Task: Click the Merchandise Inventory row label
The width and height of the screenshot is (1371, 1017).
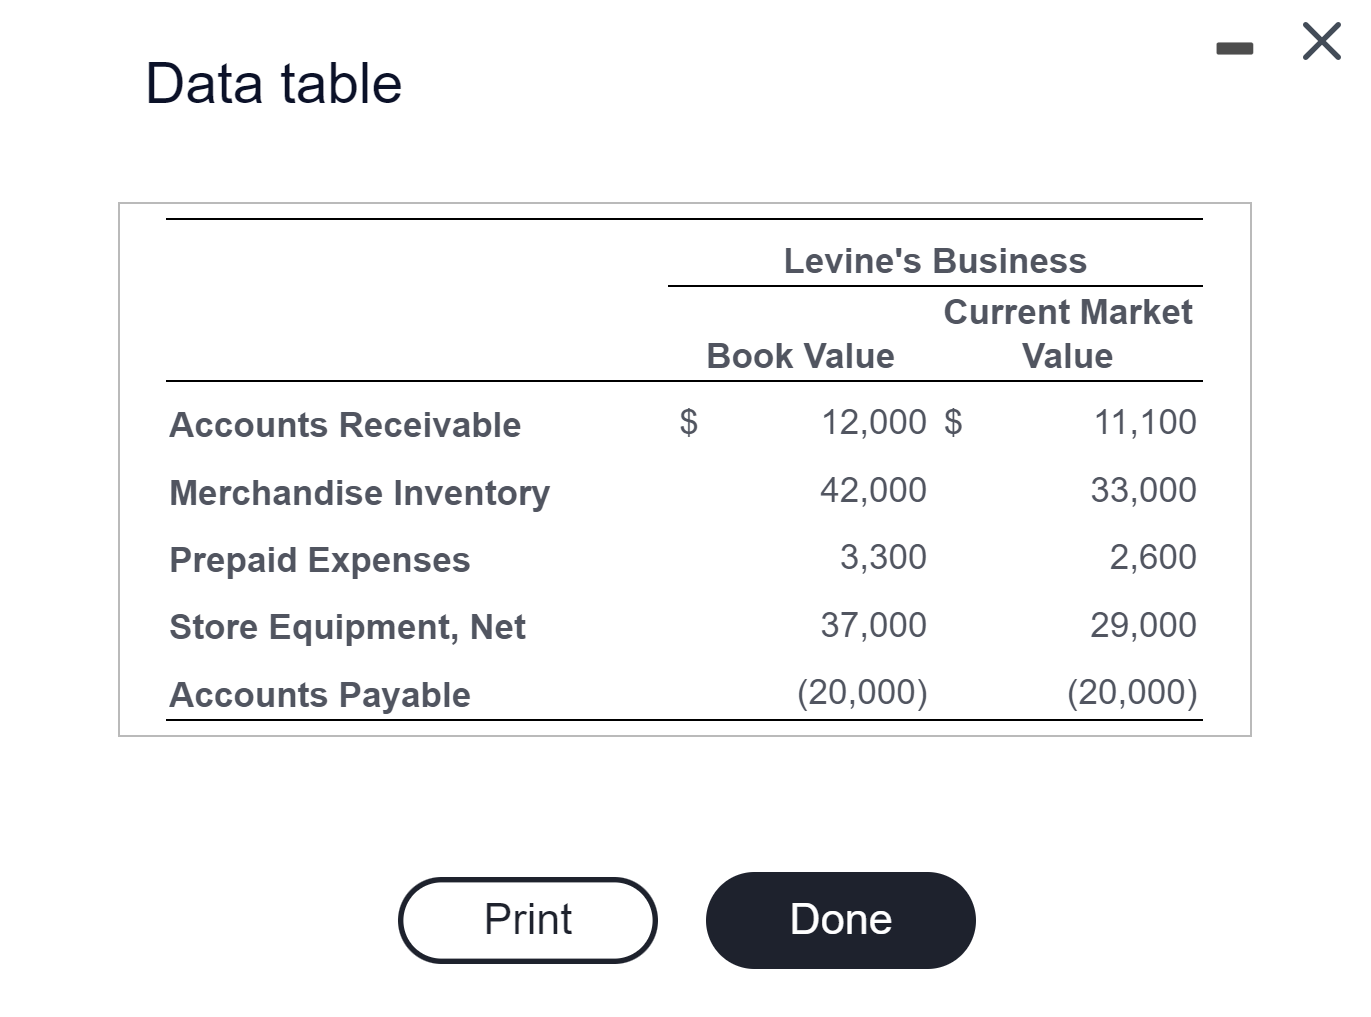Action: [359, 492]
